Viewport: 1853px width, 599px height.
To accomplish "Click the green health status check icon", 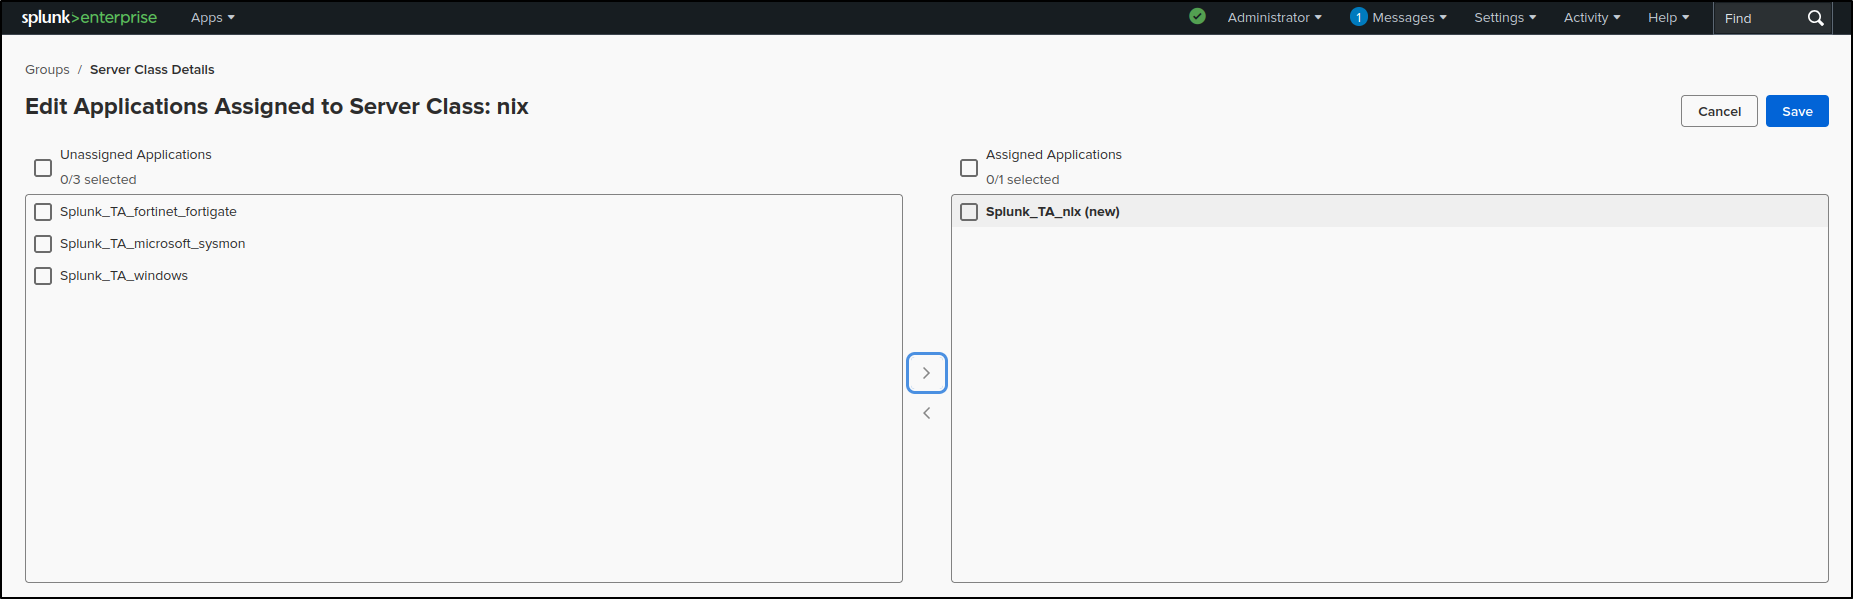I will (x=1197, y=16).
